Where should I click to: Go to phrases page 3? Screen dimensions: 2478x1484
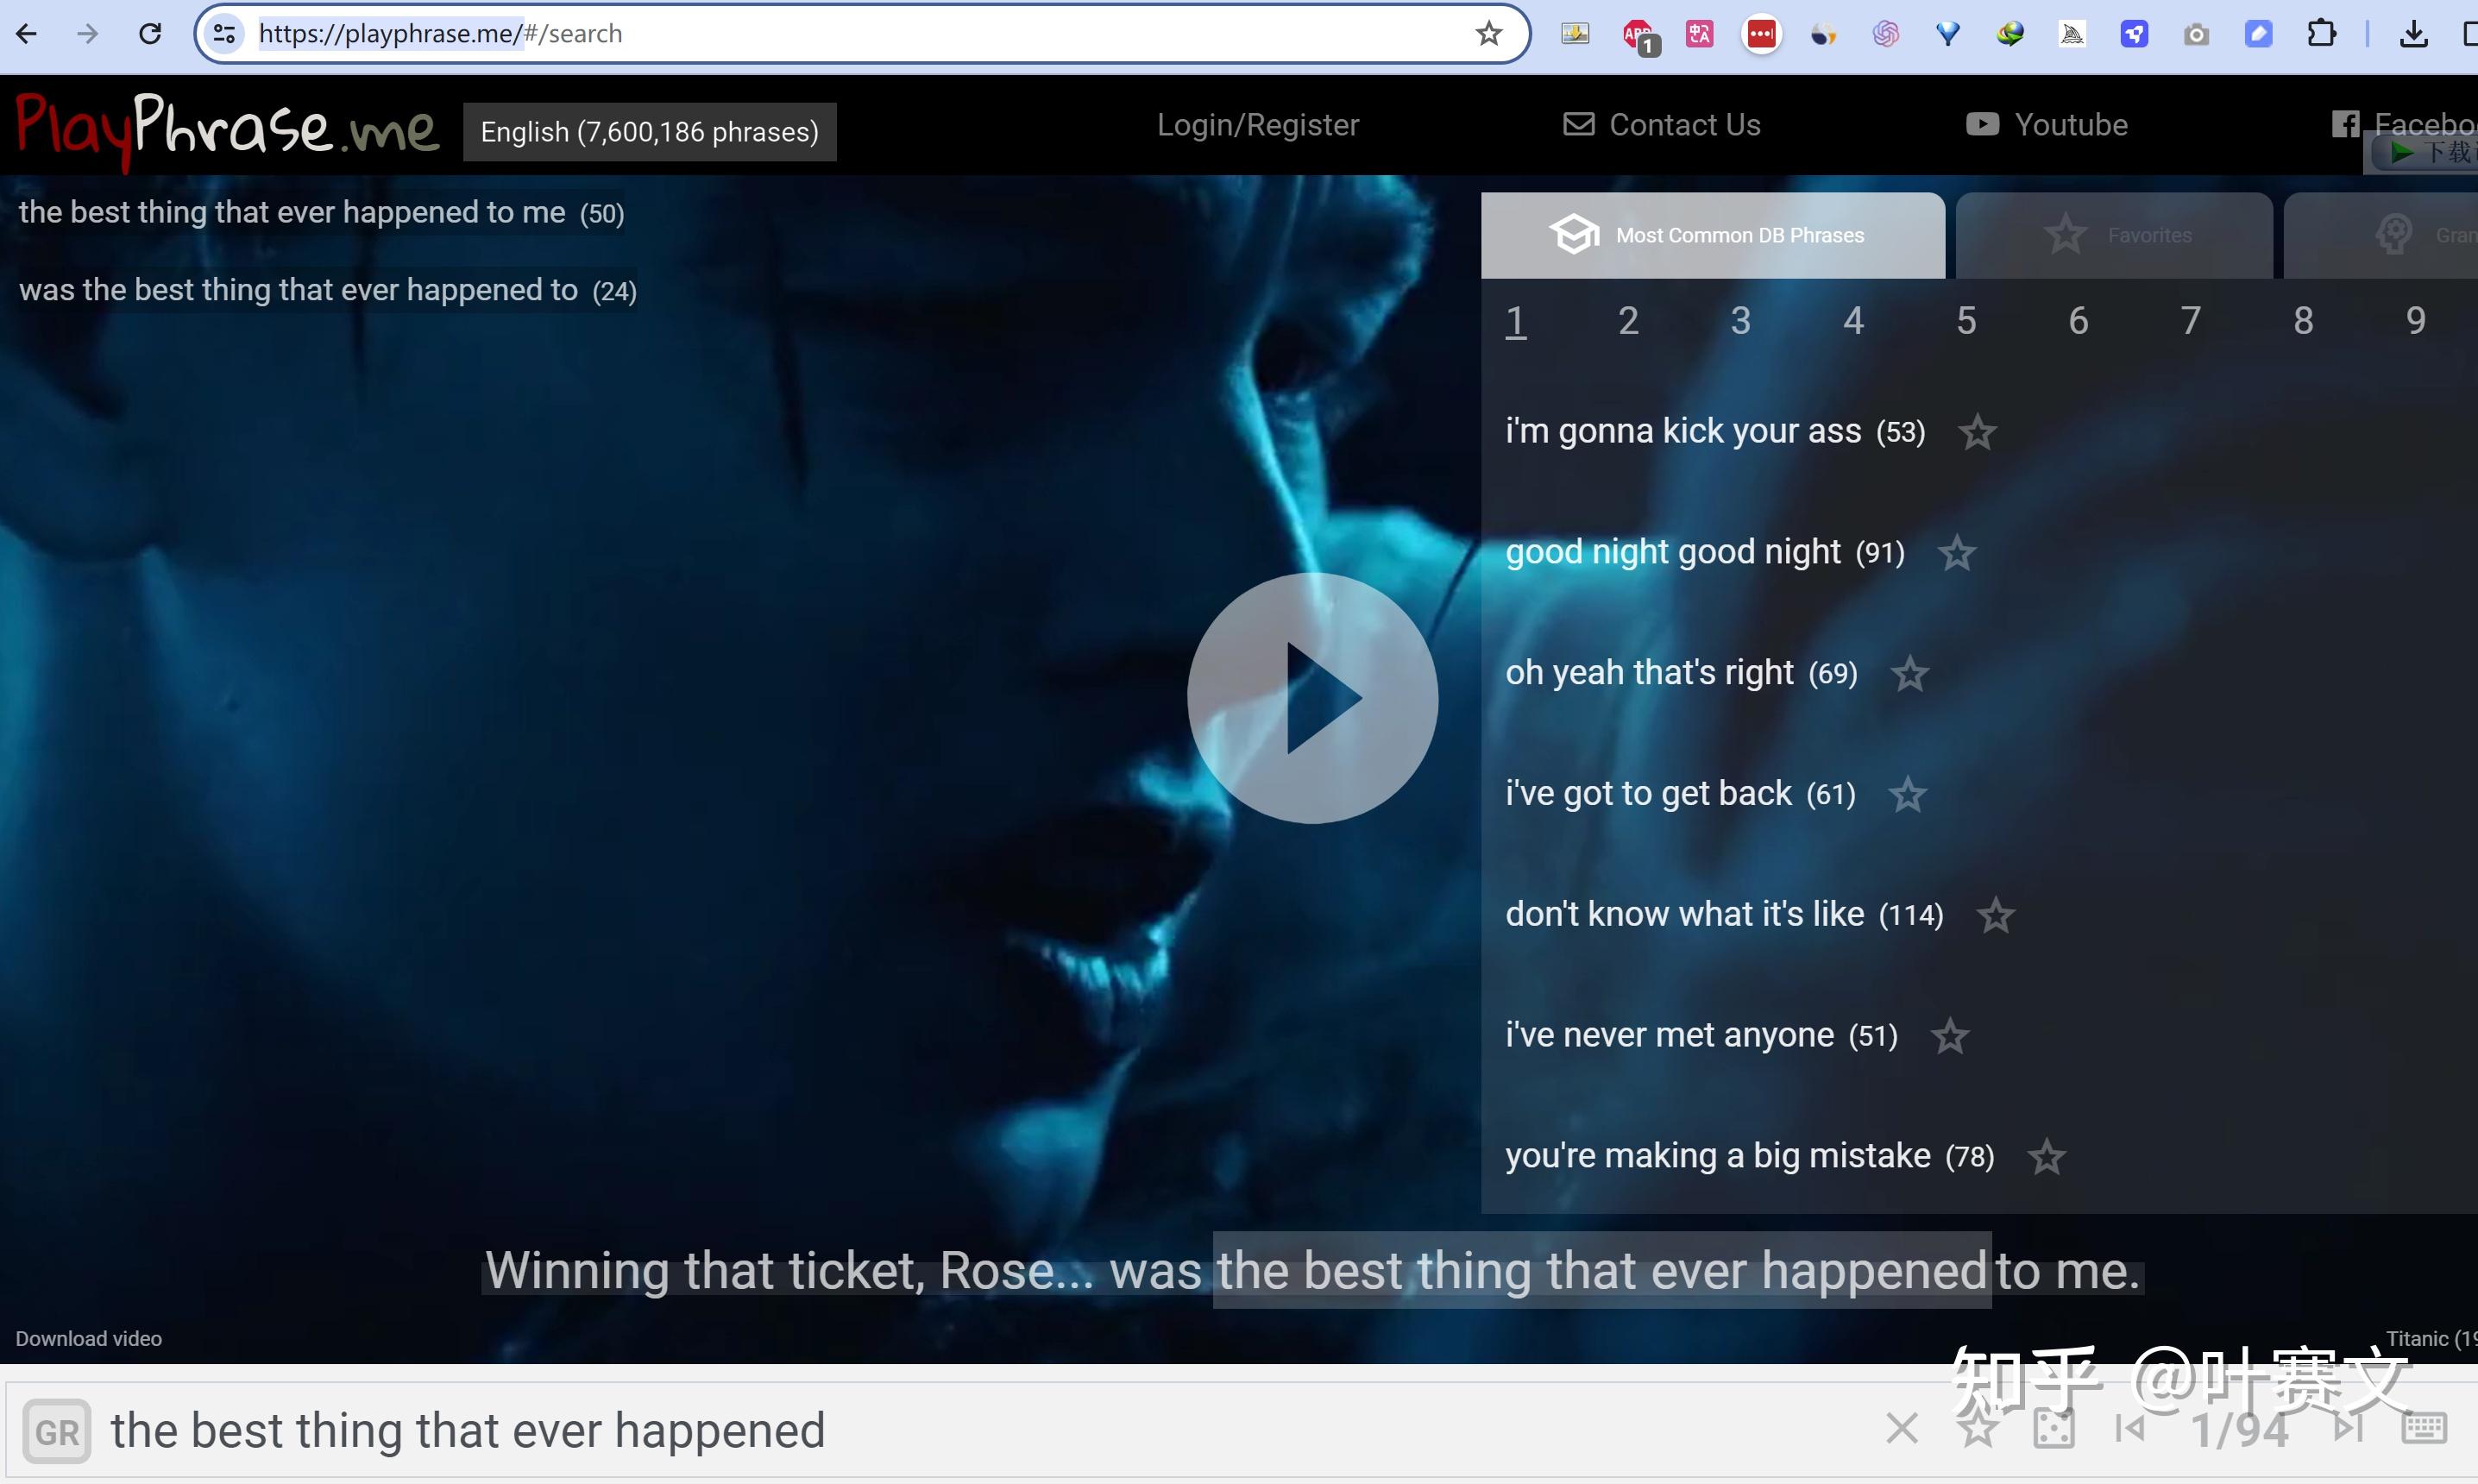point(1741,321)
